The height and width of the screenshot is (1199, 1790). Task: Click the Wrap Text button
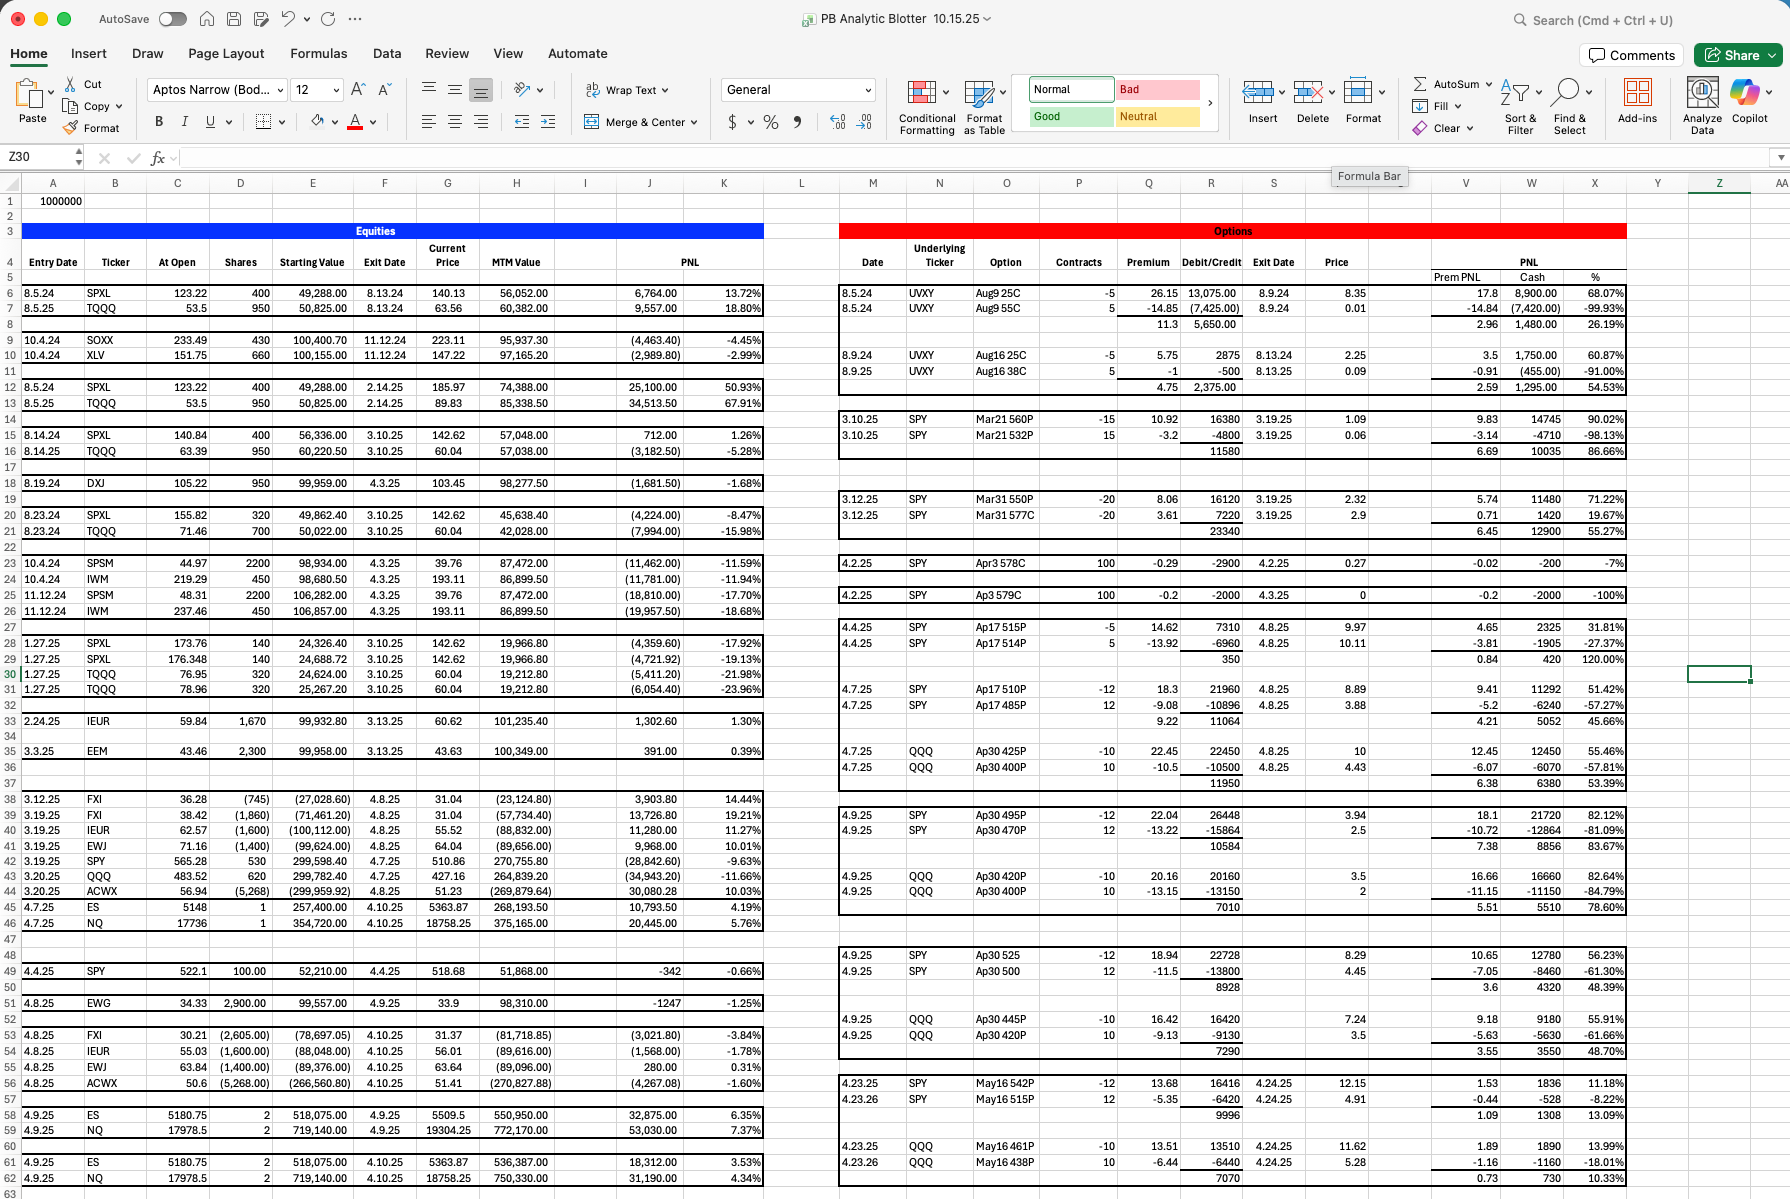pyautogui.click(x=627, y=90)
